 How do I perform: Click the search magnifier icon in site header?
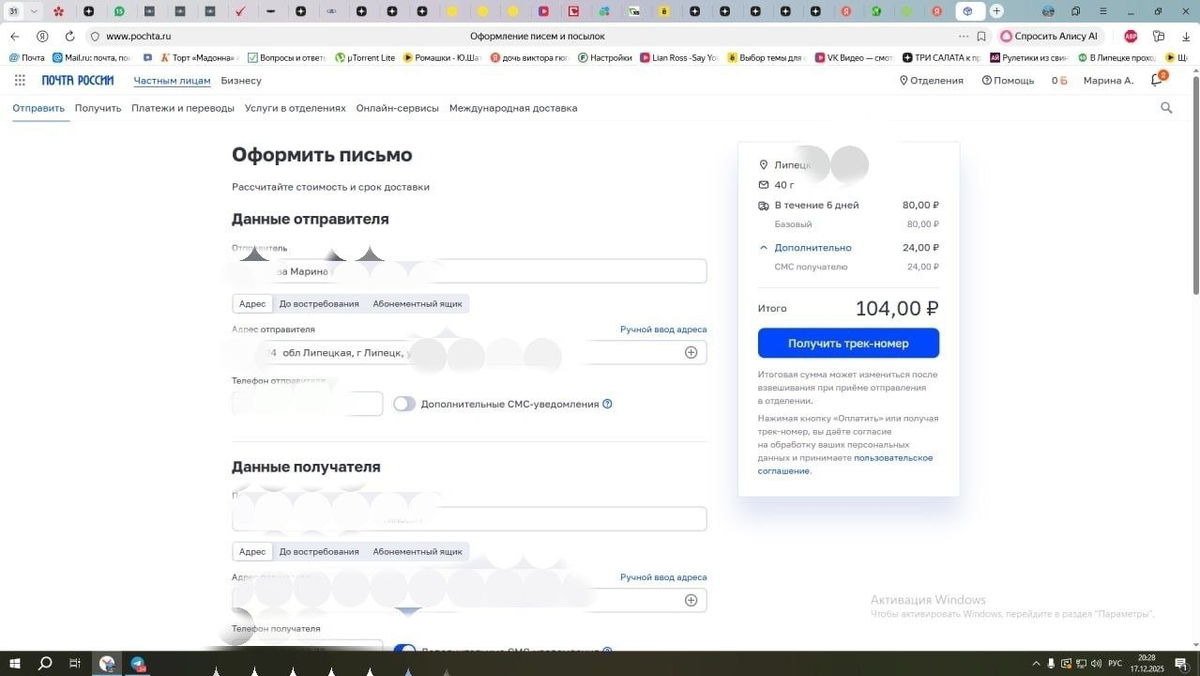click(x=1166, y=107)
